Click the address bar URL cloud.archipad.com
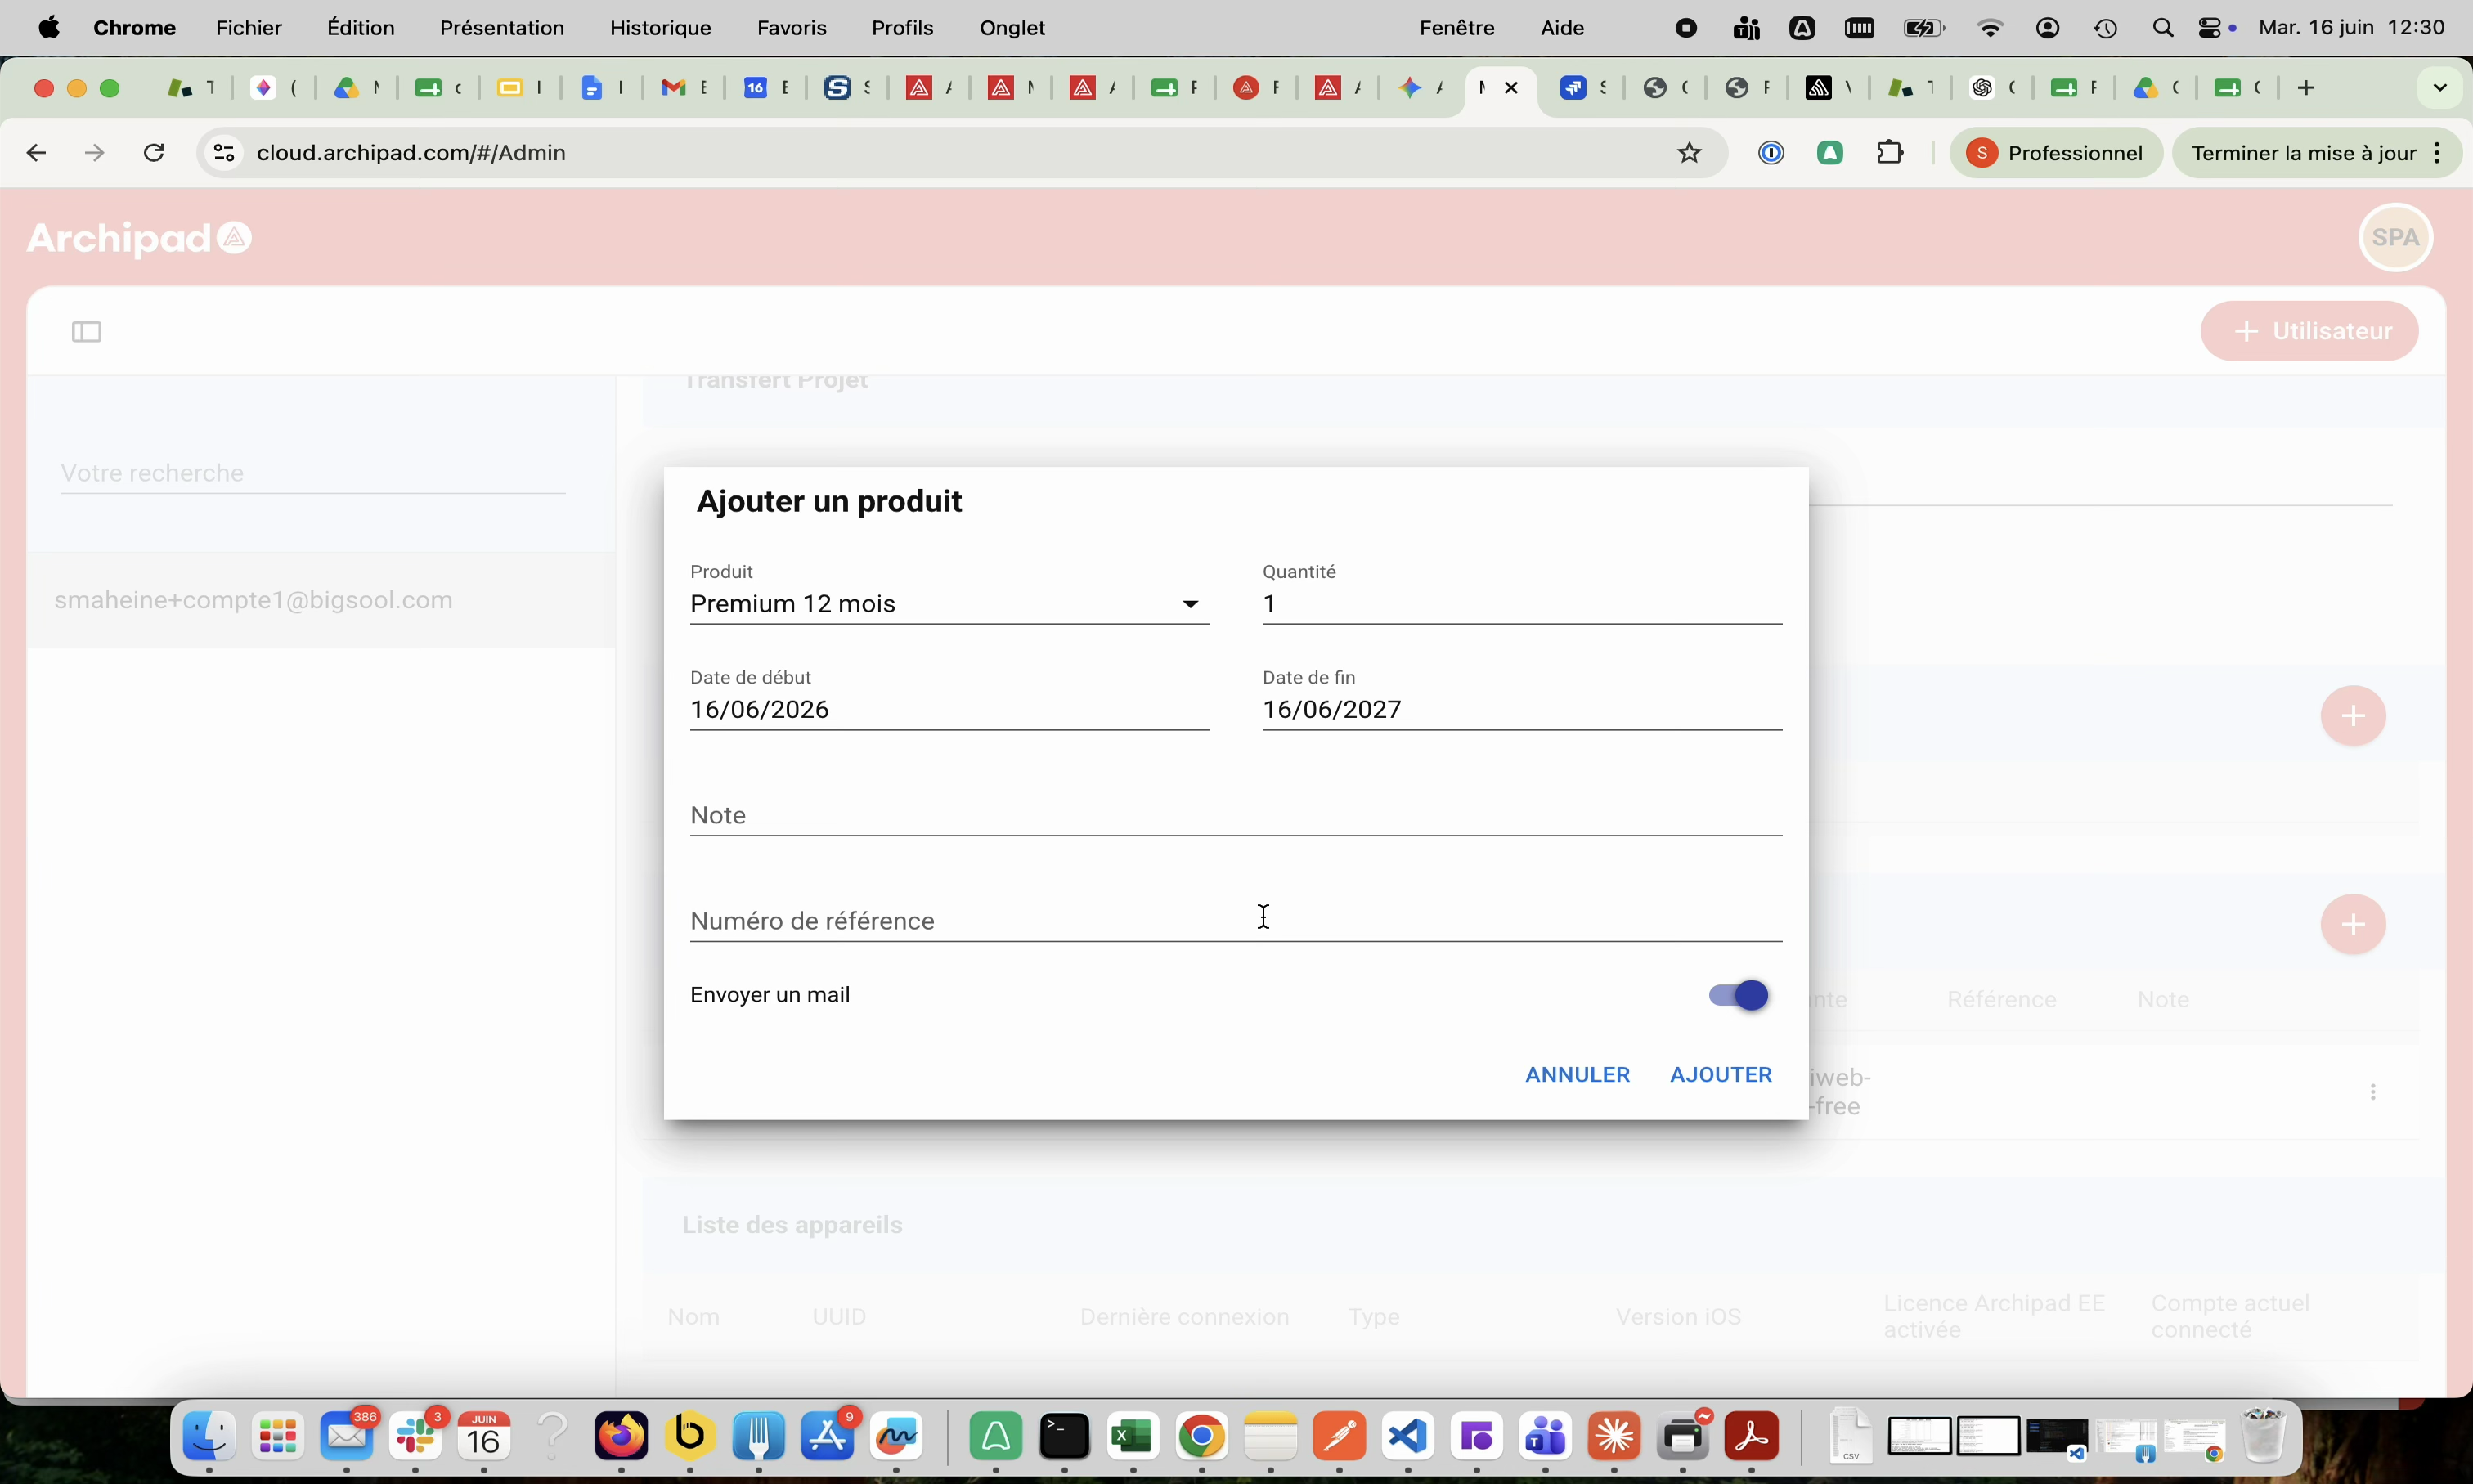This screenshot has height=1484, width=2473. [411, 153]
